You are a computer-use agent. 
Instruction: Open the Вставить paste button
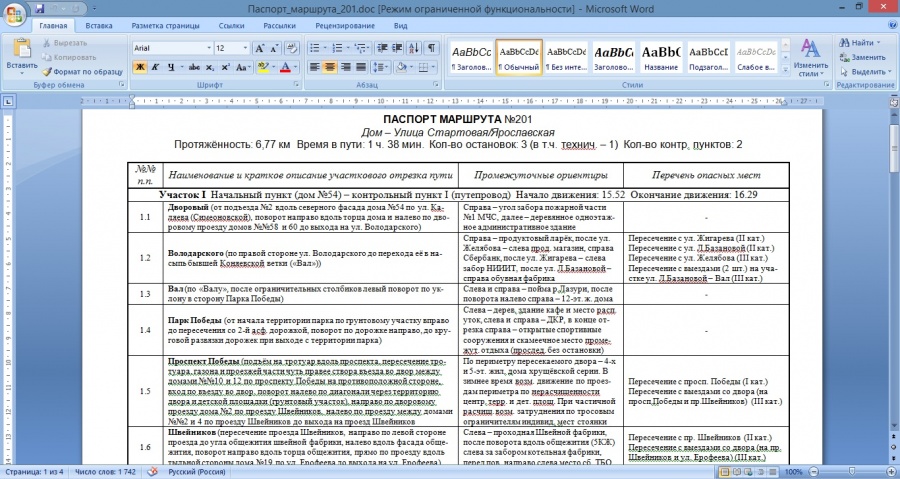click(22, 56)
